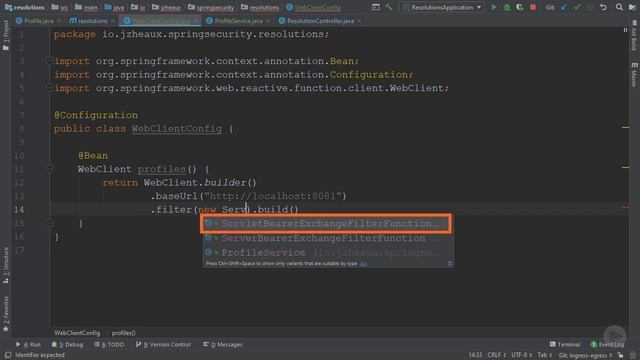Open the Structure tool window sidebar
Screen dimensions: 640x360
click(x=5, y=265)
